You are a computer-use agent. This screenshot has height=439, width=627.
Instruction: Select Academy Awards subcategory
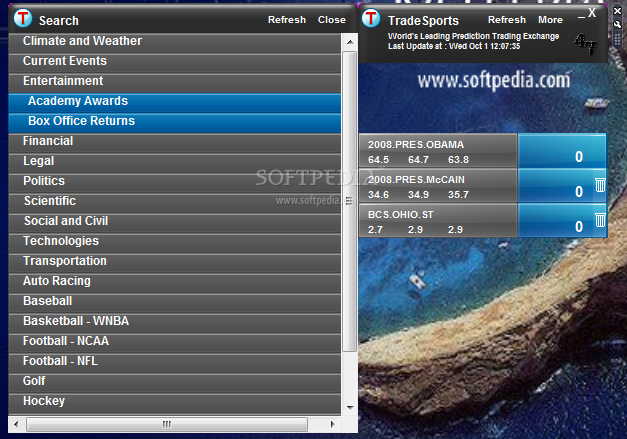click(175, 103)
